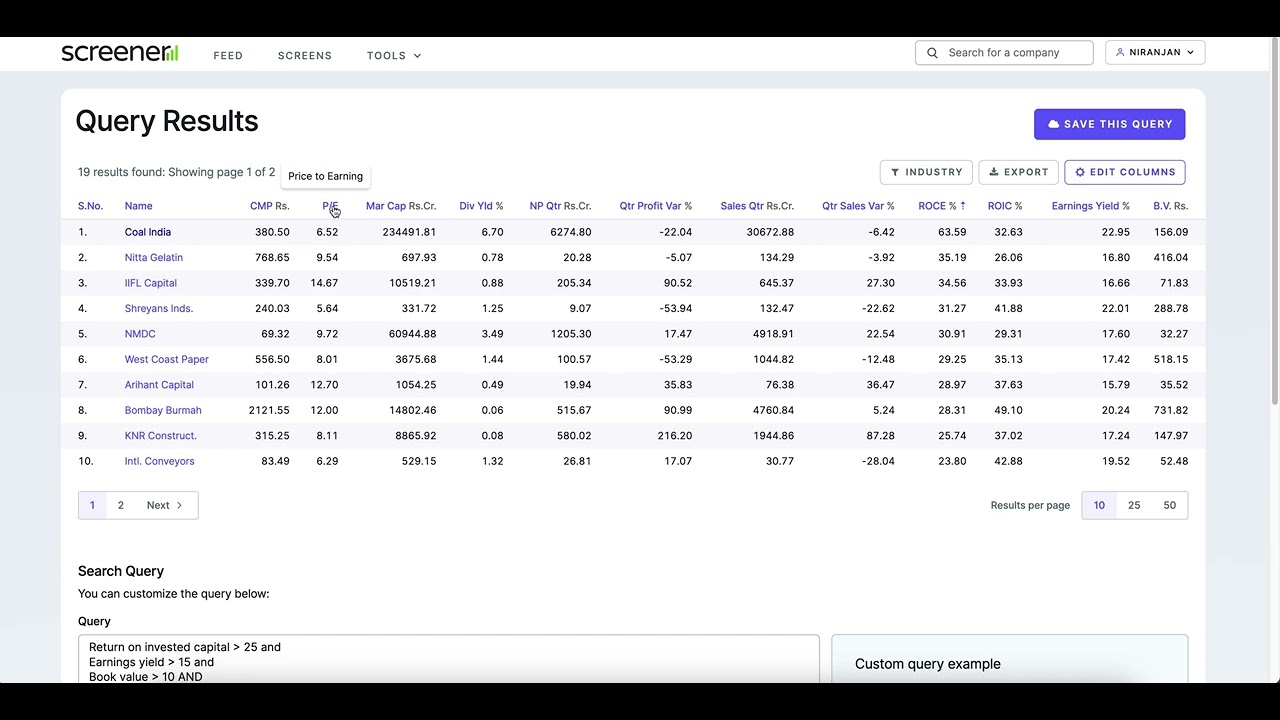This screenshot has width=1280, height=720.
Task: Open Bombay Burmah company page
Action: (x=163, y=410)
